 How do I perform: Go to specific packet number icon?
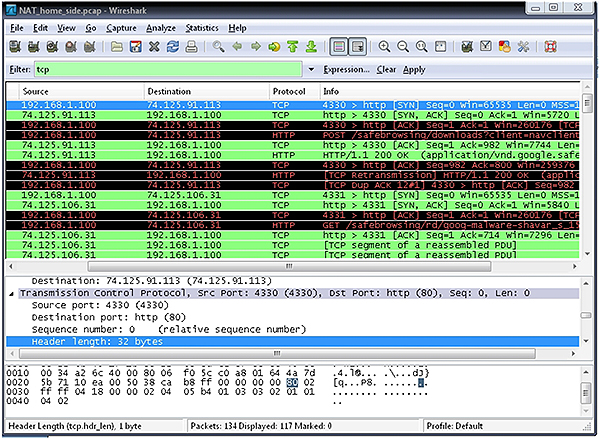coord(274,47)
